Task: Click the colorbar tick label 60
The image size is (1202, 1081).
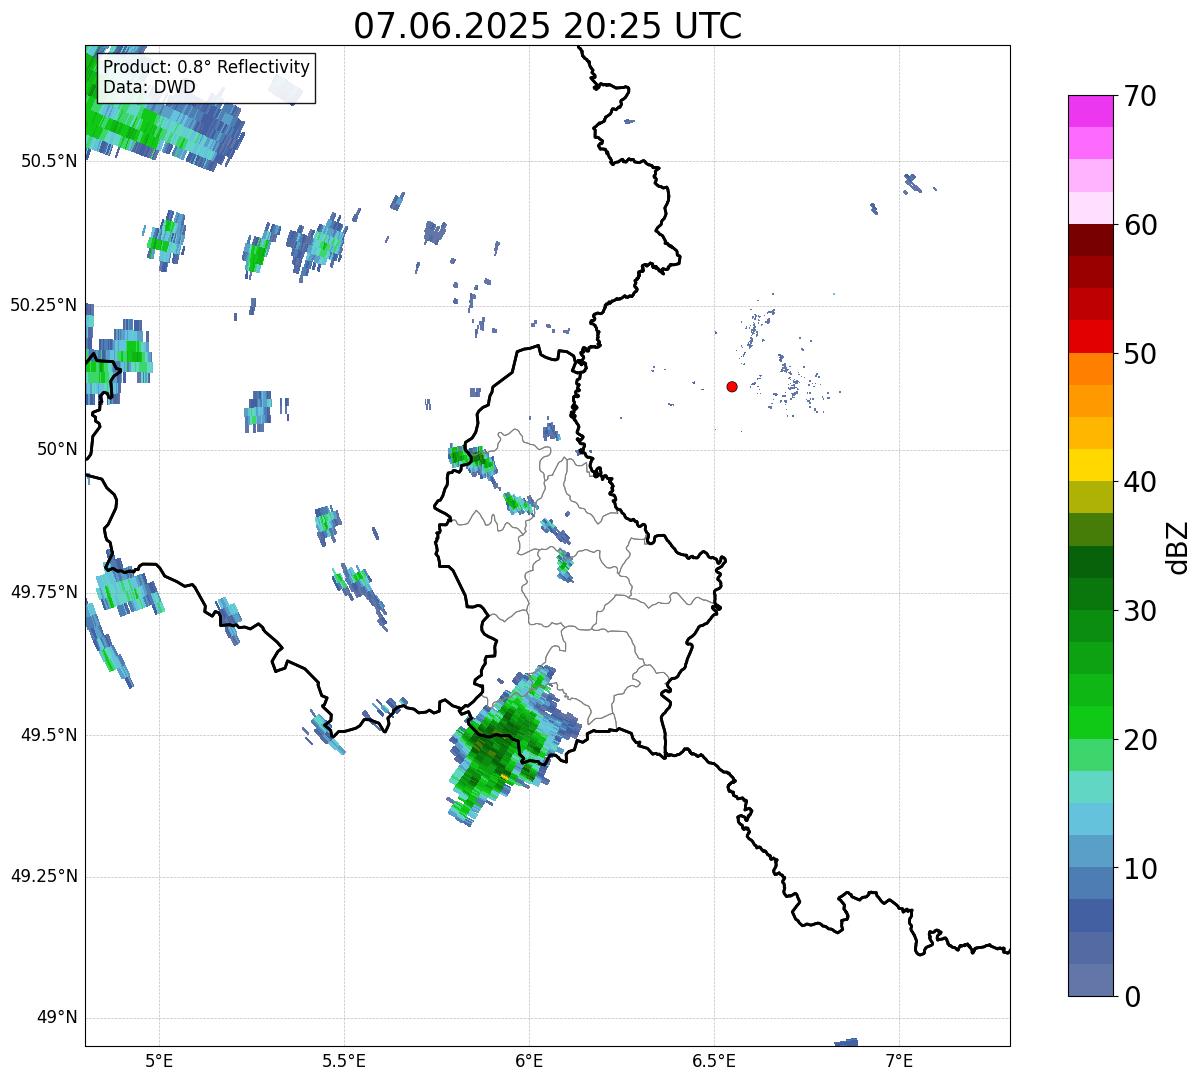Action: pos(1140,225)
